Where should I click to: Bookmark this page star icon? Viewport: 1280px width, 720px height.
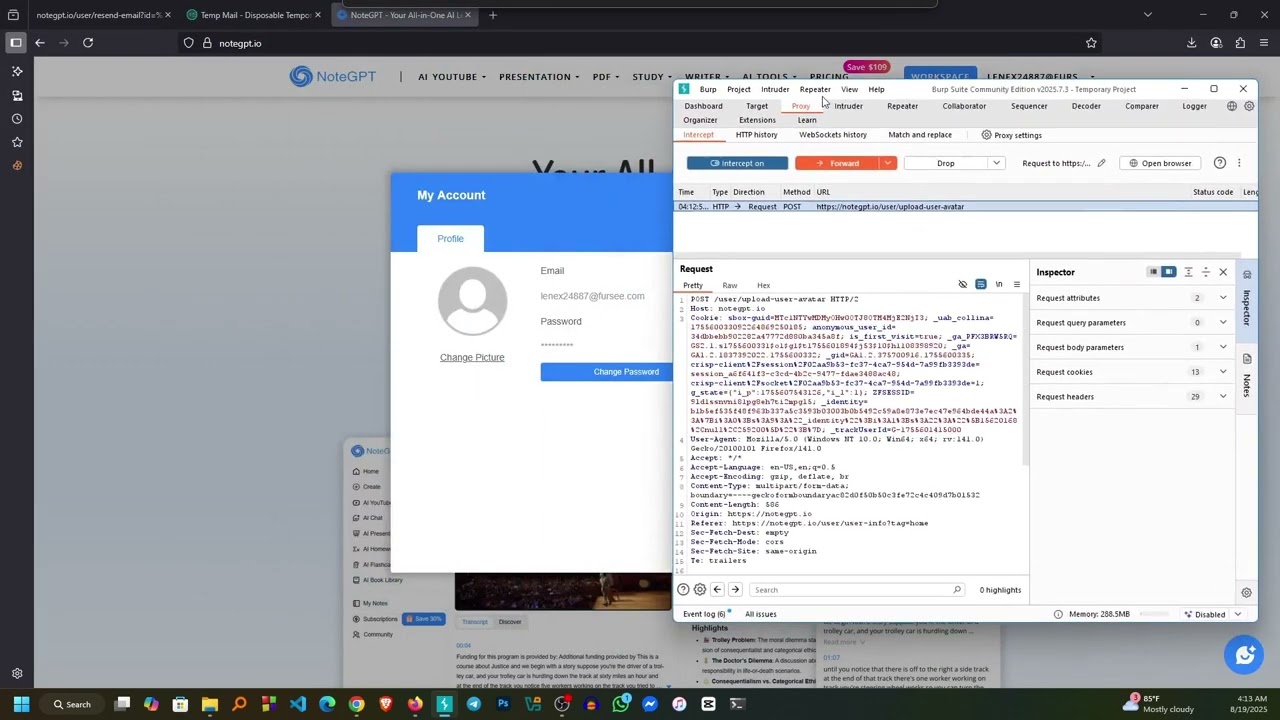pyautogui.click(x=1091, y=43)
